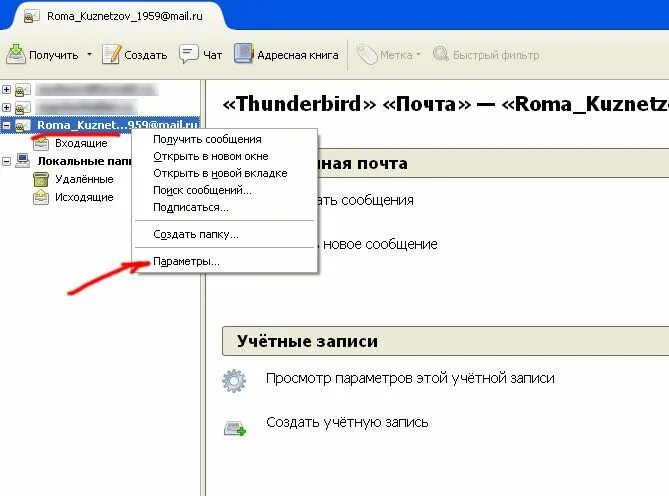Click the Удалённые trash icon

(x=41, y=179)
